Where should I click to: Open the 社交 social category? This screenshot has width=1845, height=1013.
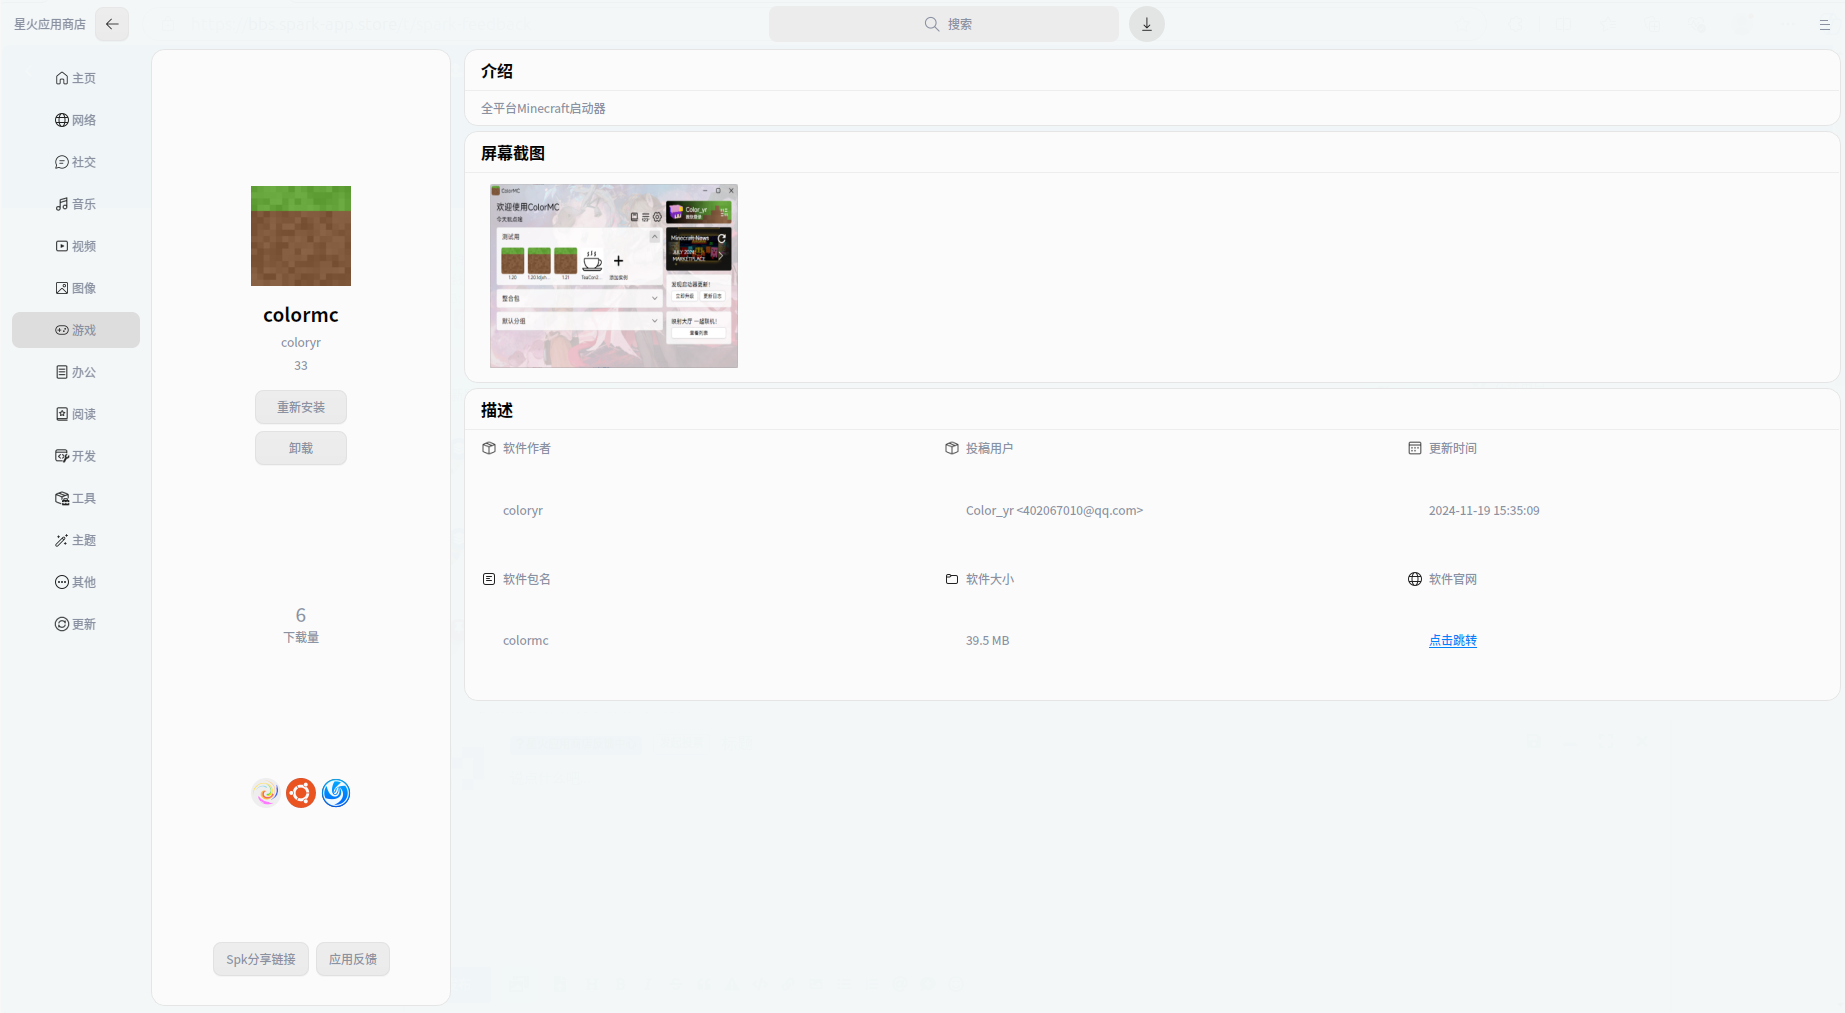point(76,162)
